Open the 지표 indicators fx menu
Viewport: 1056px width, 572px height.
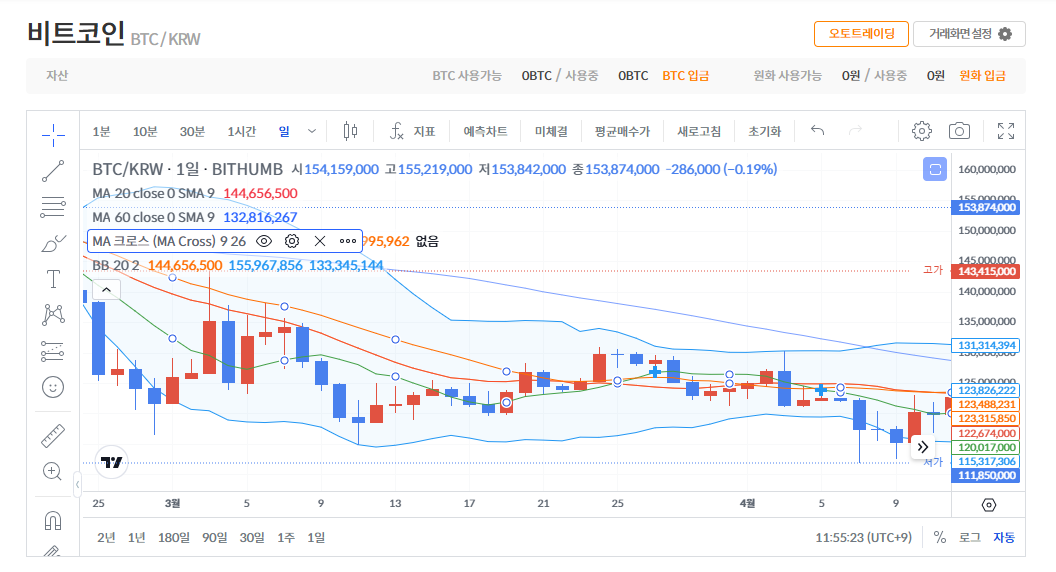click(x=413, y=131)
